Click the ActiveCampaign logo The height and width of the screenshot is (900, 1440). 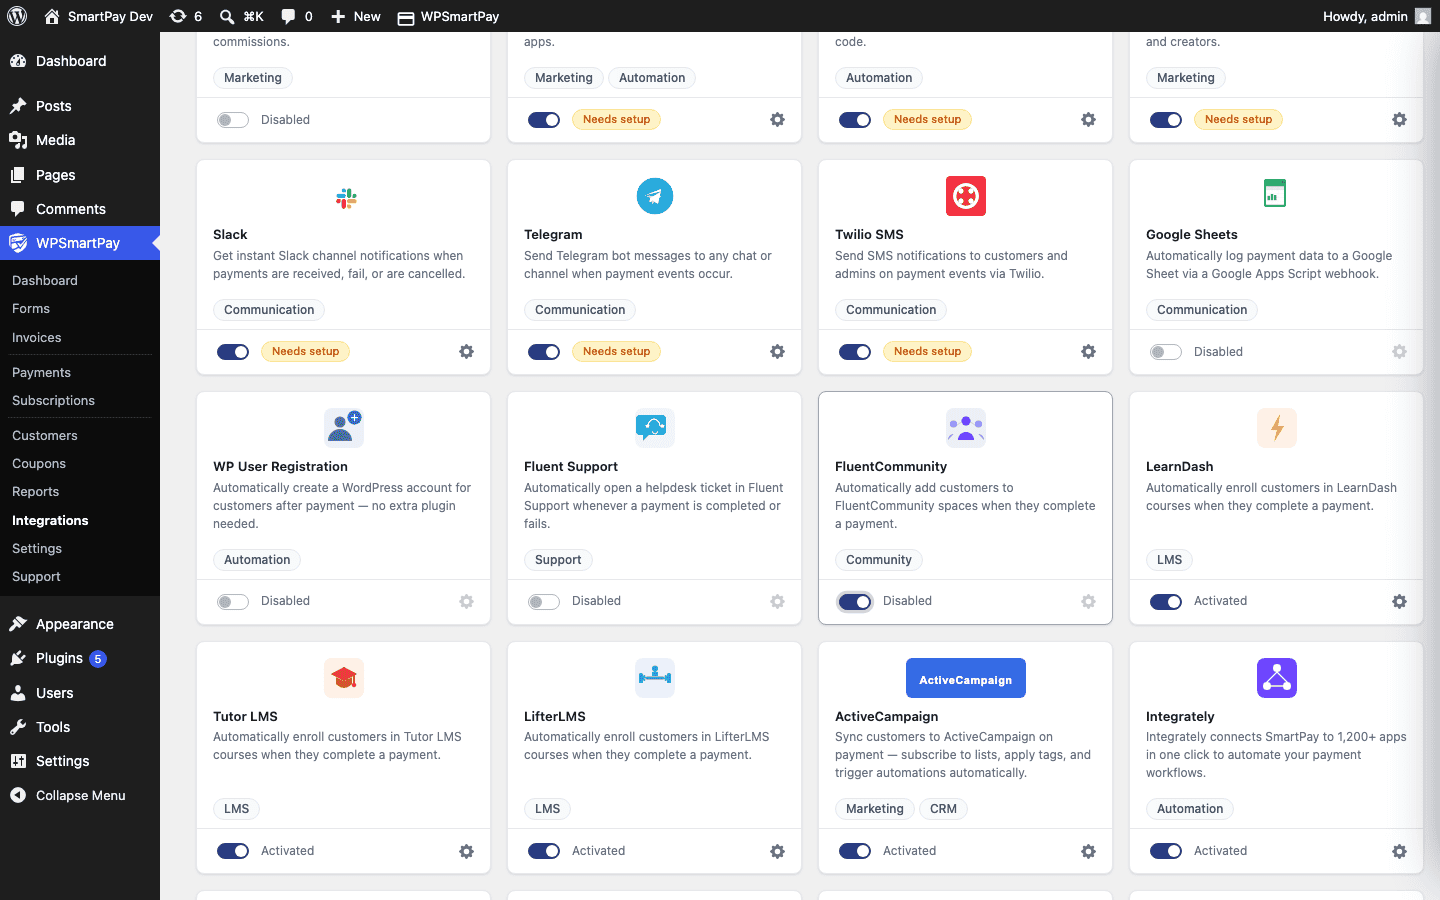pos(966,678)
